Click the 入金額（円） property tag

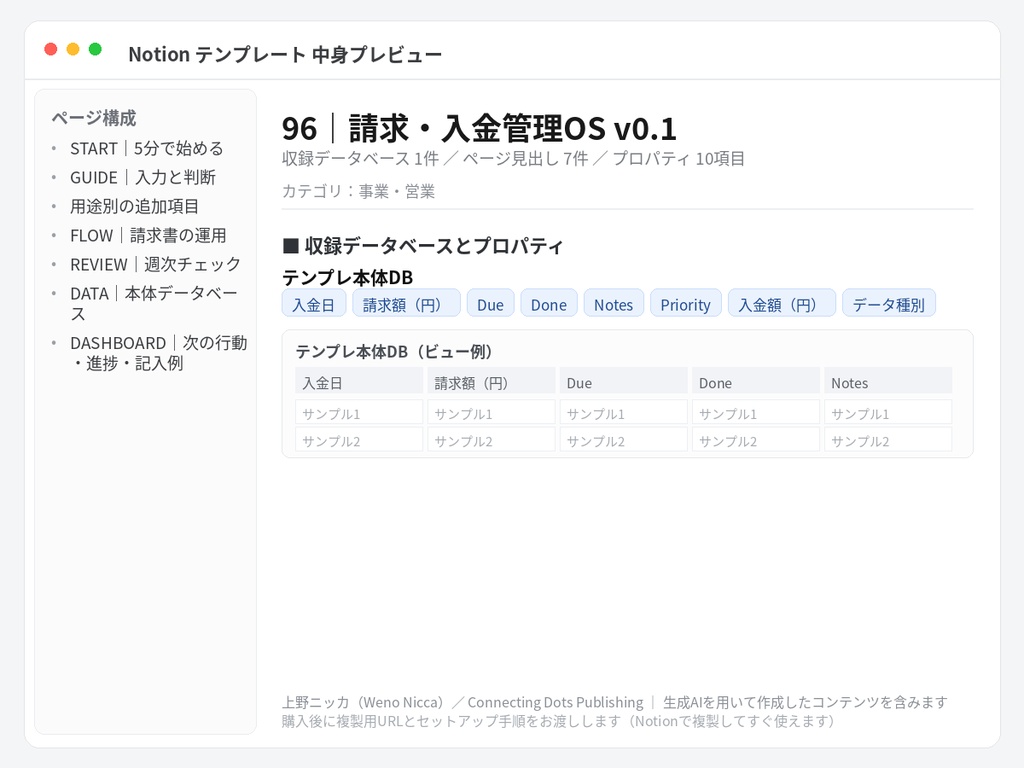coord(782,303)
